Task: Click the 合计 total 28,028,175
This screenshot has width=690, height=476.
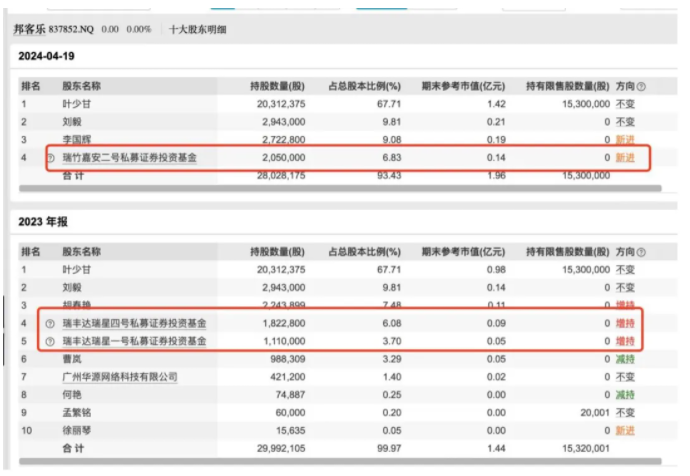Action: pos(281,176)
